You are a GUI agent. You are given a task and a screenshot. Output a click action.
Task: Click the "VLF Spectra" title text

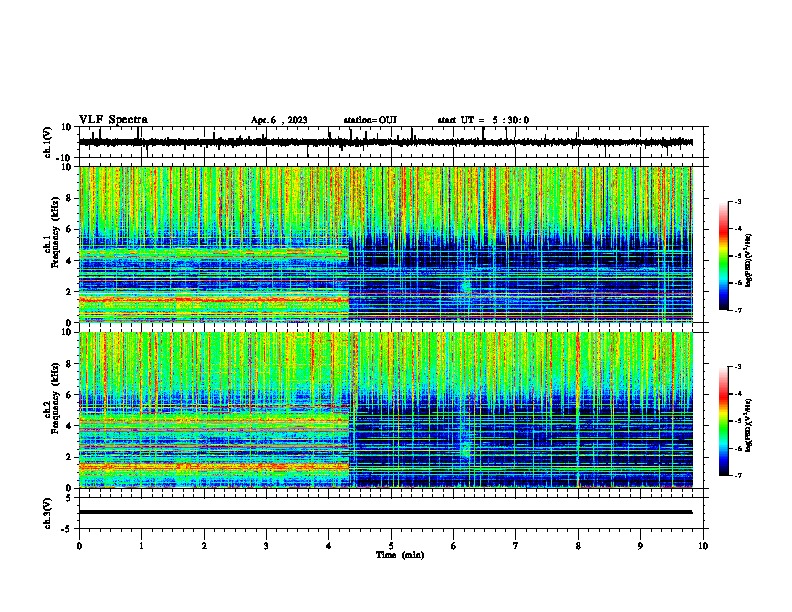coord(113,120)
